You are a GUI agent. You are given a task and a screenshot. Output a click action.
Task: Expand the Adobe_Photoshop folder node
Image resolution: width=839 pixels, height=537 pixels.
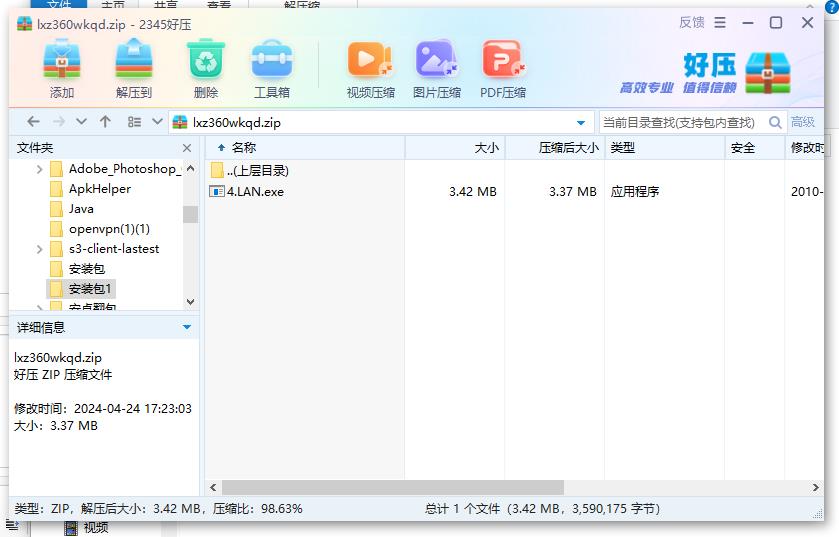pos(39,170)
